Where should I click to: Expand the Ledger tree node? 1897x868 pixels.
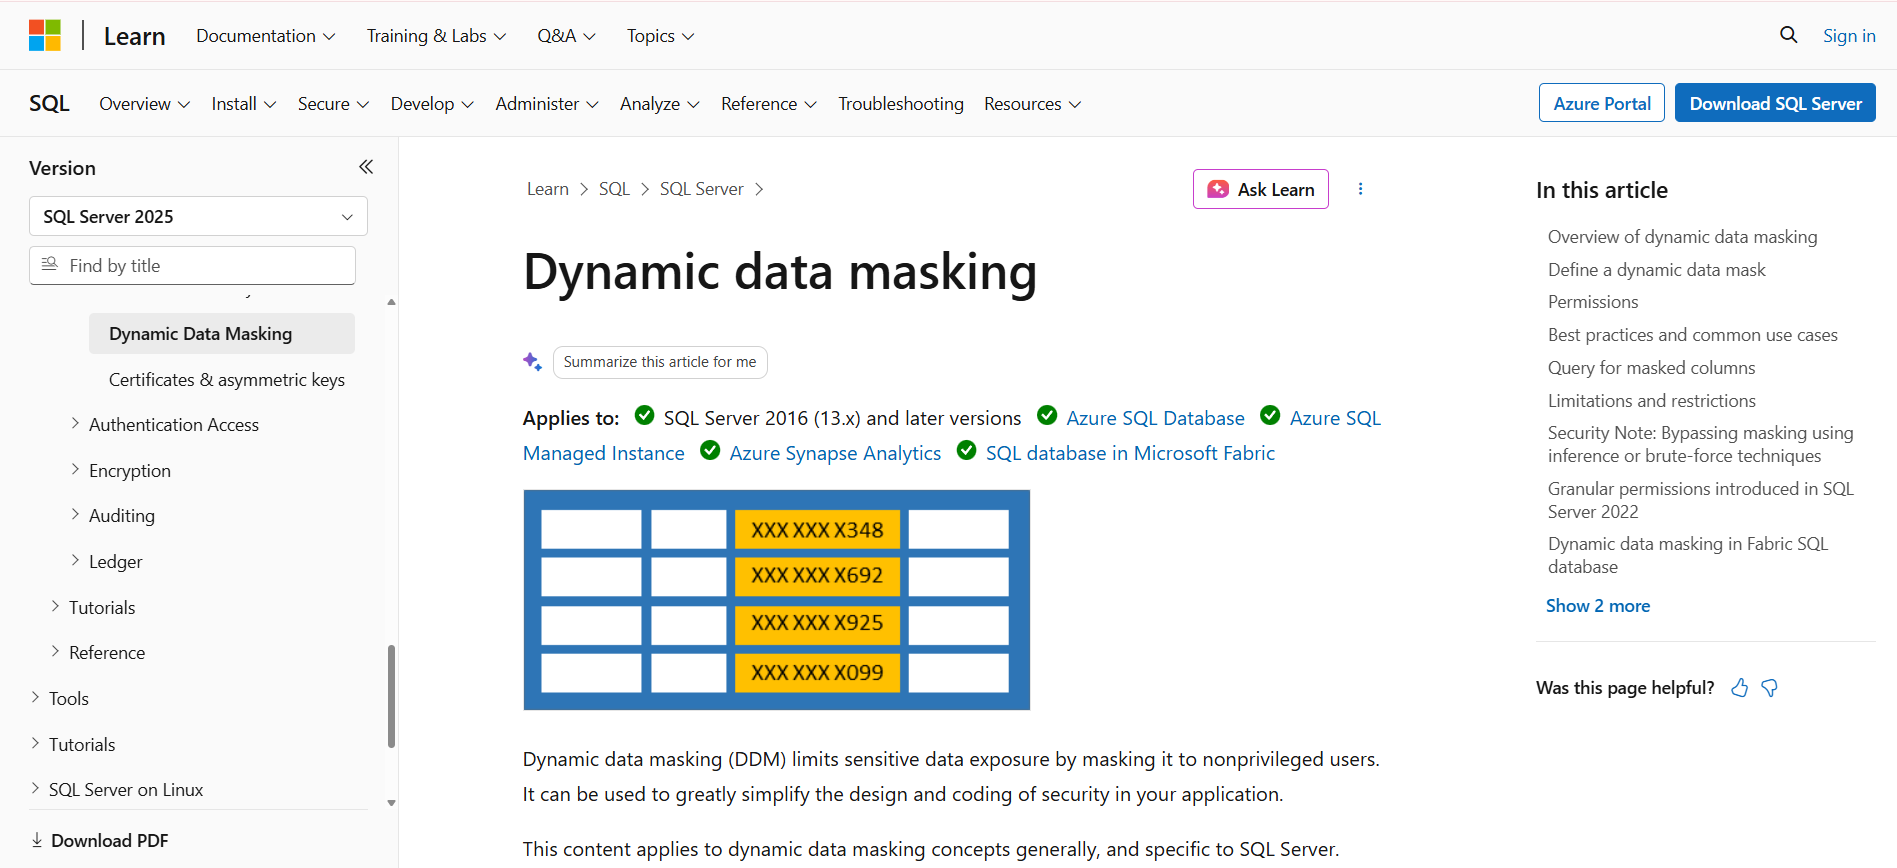click(75, 560)
